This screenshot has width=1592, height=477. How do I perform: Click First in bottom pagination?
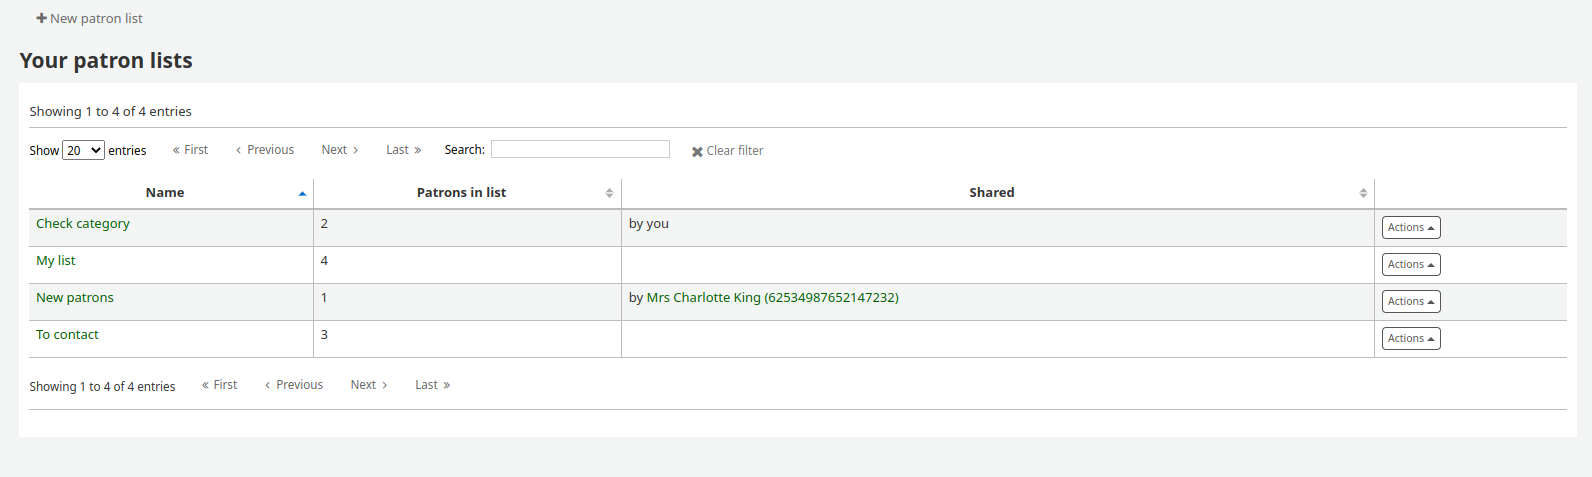[219, 385]
